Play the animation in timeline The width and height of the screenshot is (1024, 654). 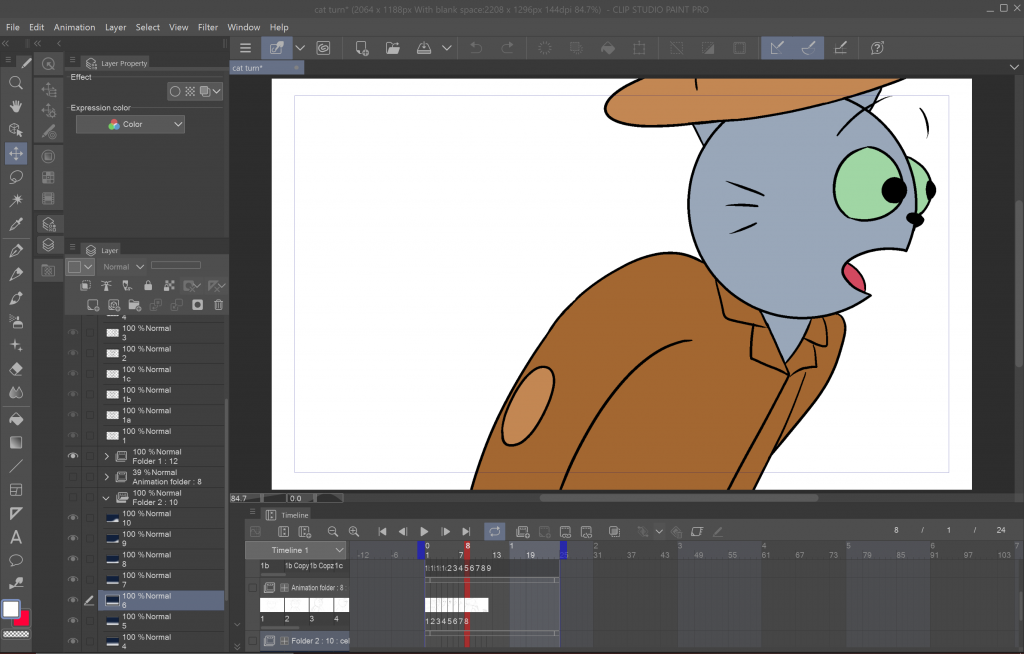424,532
